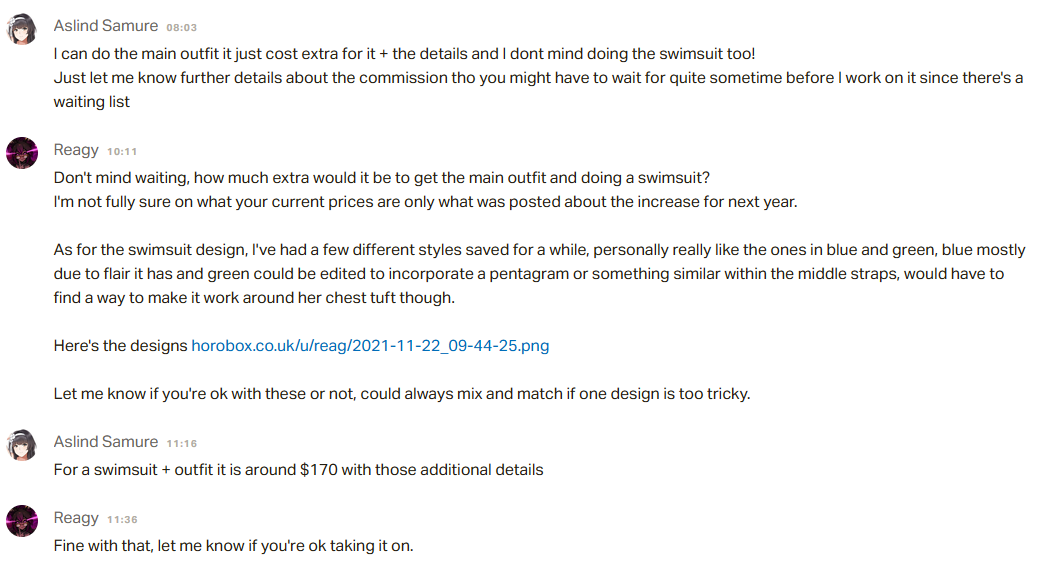Image resolution: width=1038 pixels, height=572 pixels.
Task: Click the 10:11 message timestamp
Action: point(122,152)
